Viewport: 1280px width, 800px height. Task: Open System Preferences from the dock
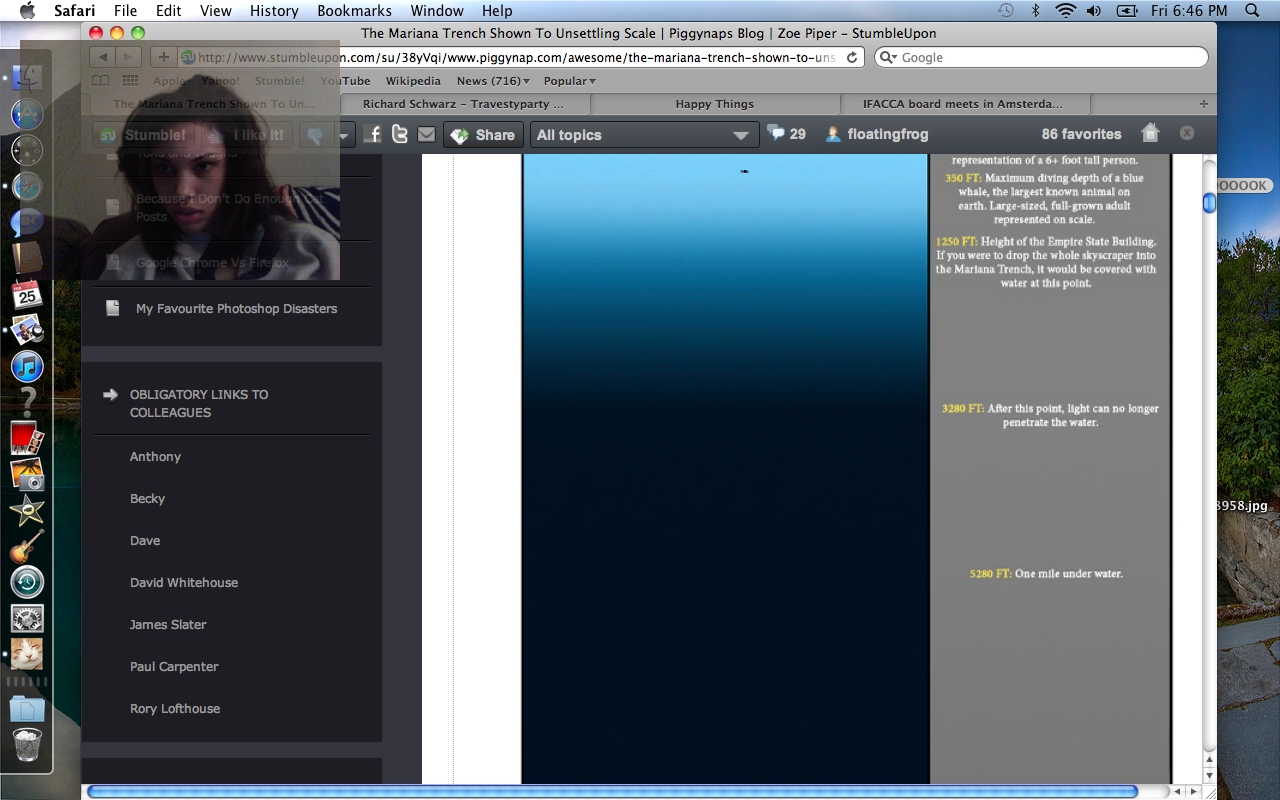point(27,618)
